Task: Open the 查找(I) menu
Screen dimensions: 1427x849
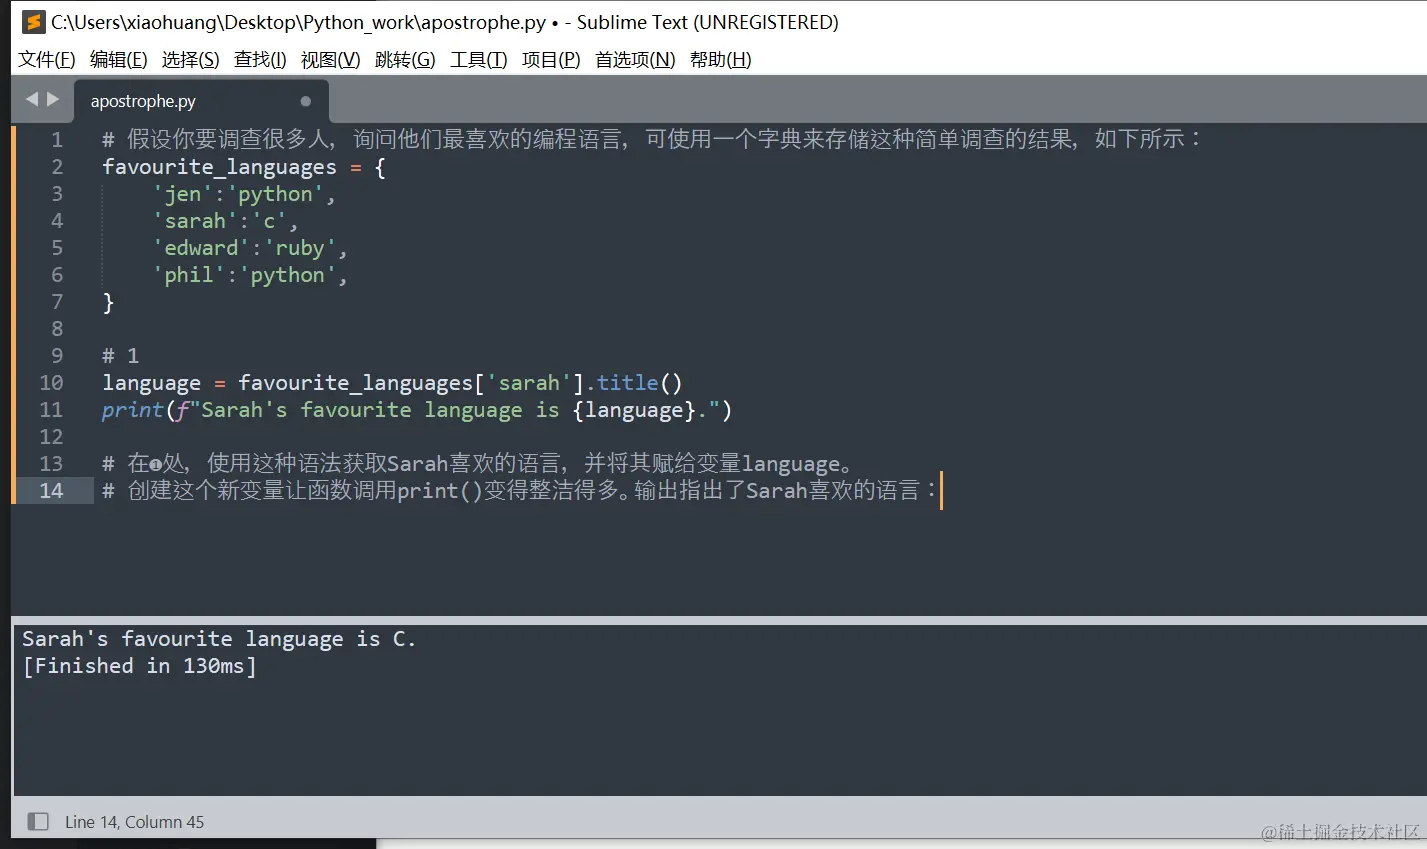Action: coord(260,59)
